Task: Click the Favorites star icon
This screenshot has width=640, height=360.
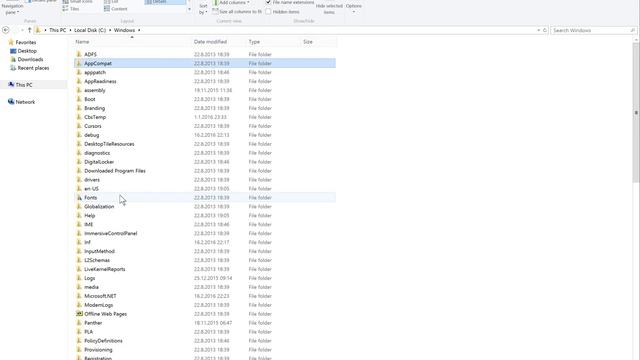Action: [x=11, y=42]
